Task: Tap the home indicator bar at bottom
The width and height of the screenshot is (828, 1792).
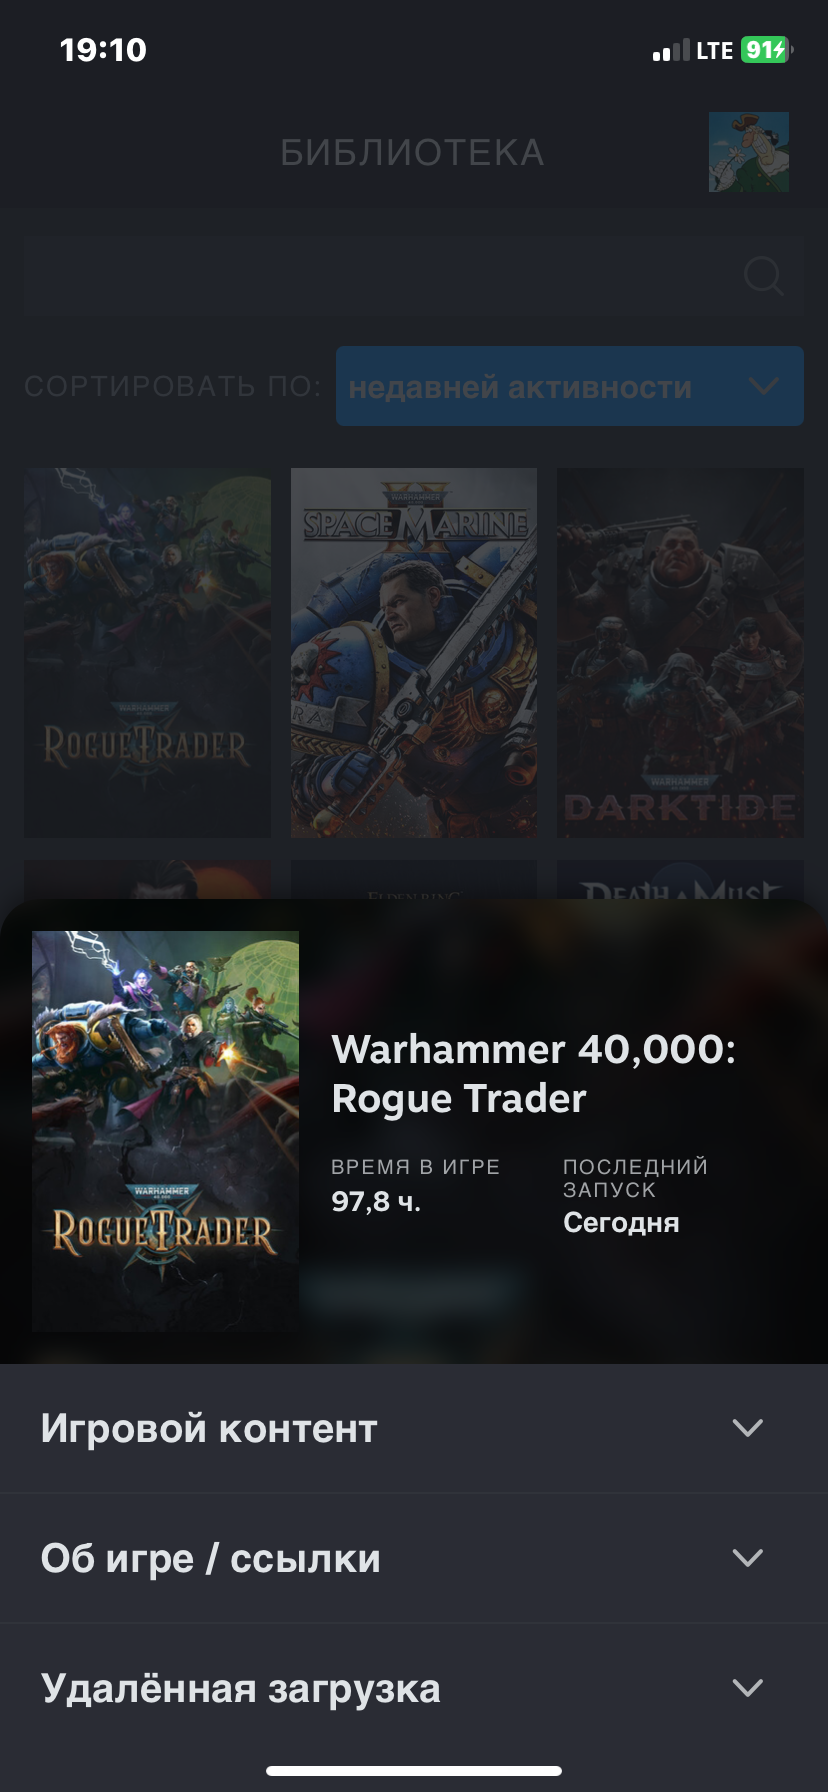Action: pos(414,1771)
